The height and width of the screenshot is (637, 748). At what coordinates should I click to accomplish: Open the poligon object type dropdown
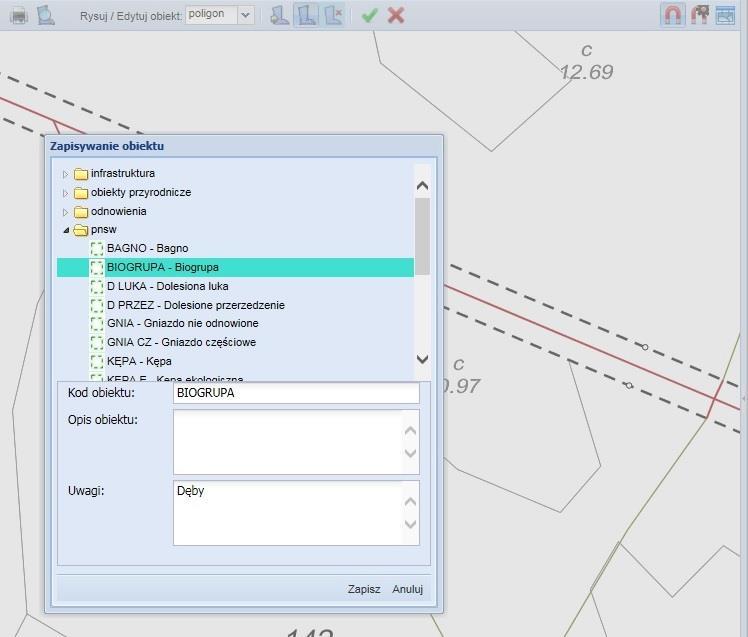[245, 15]
